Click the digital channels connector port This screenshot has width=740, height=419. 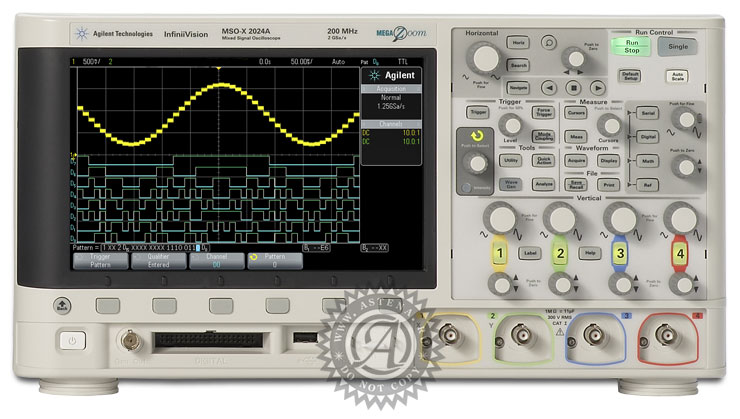click(209, 340)
